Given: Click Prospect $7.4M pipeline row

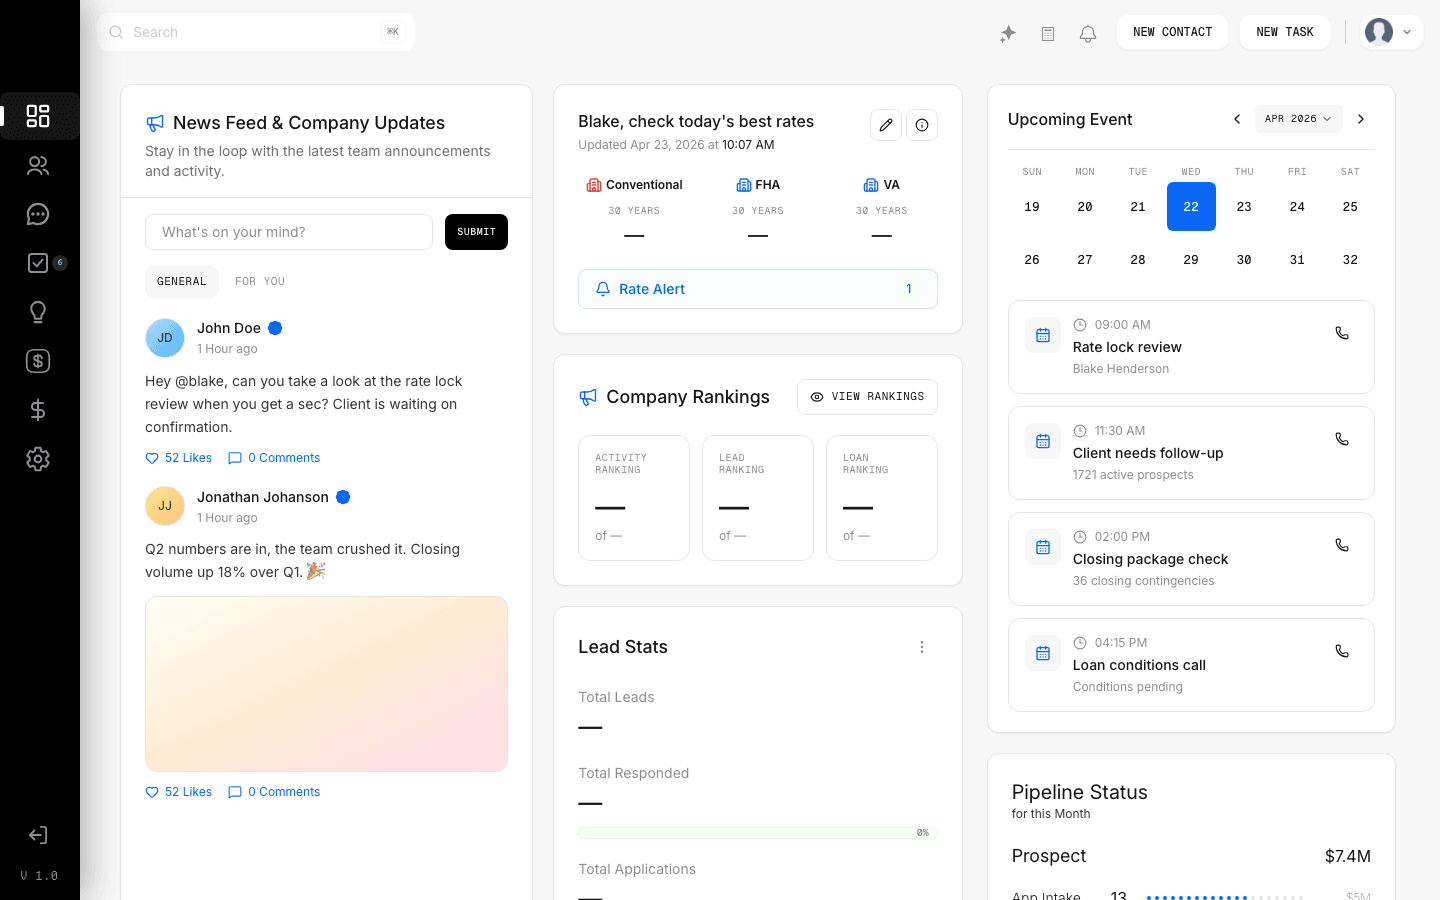Looking at the screenshot, I should [x=1191, y=856].
